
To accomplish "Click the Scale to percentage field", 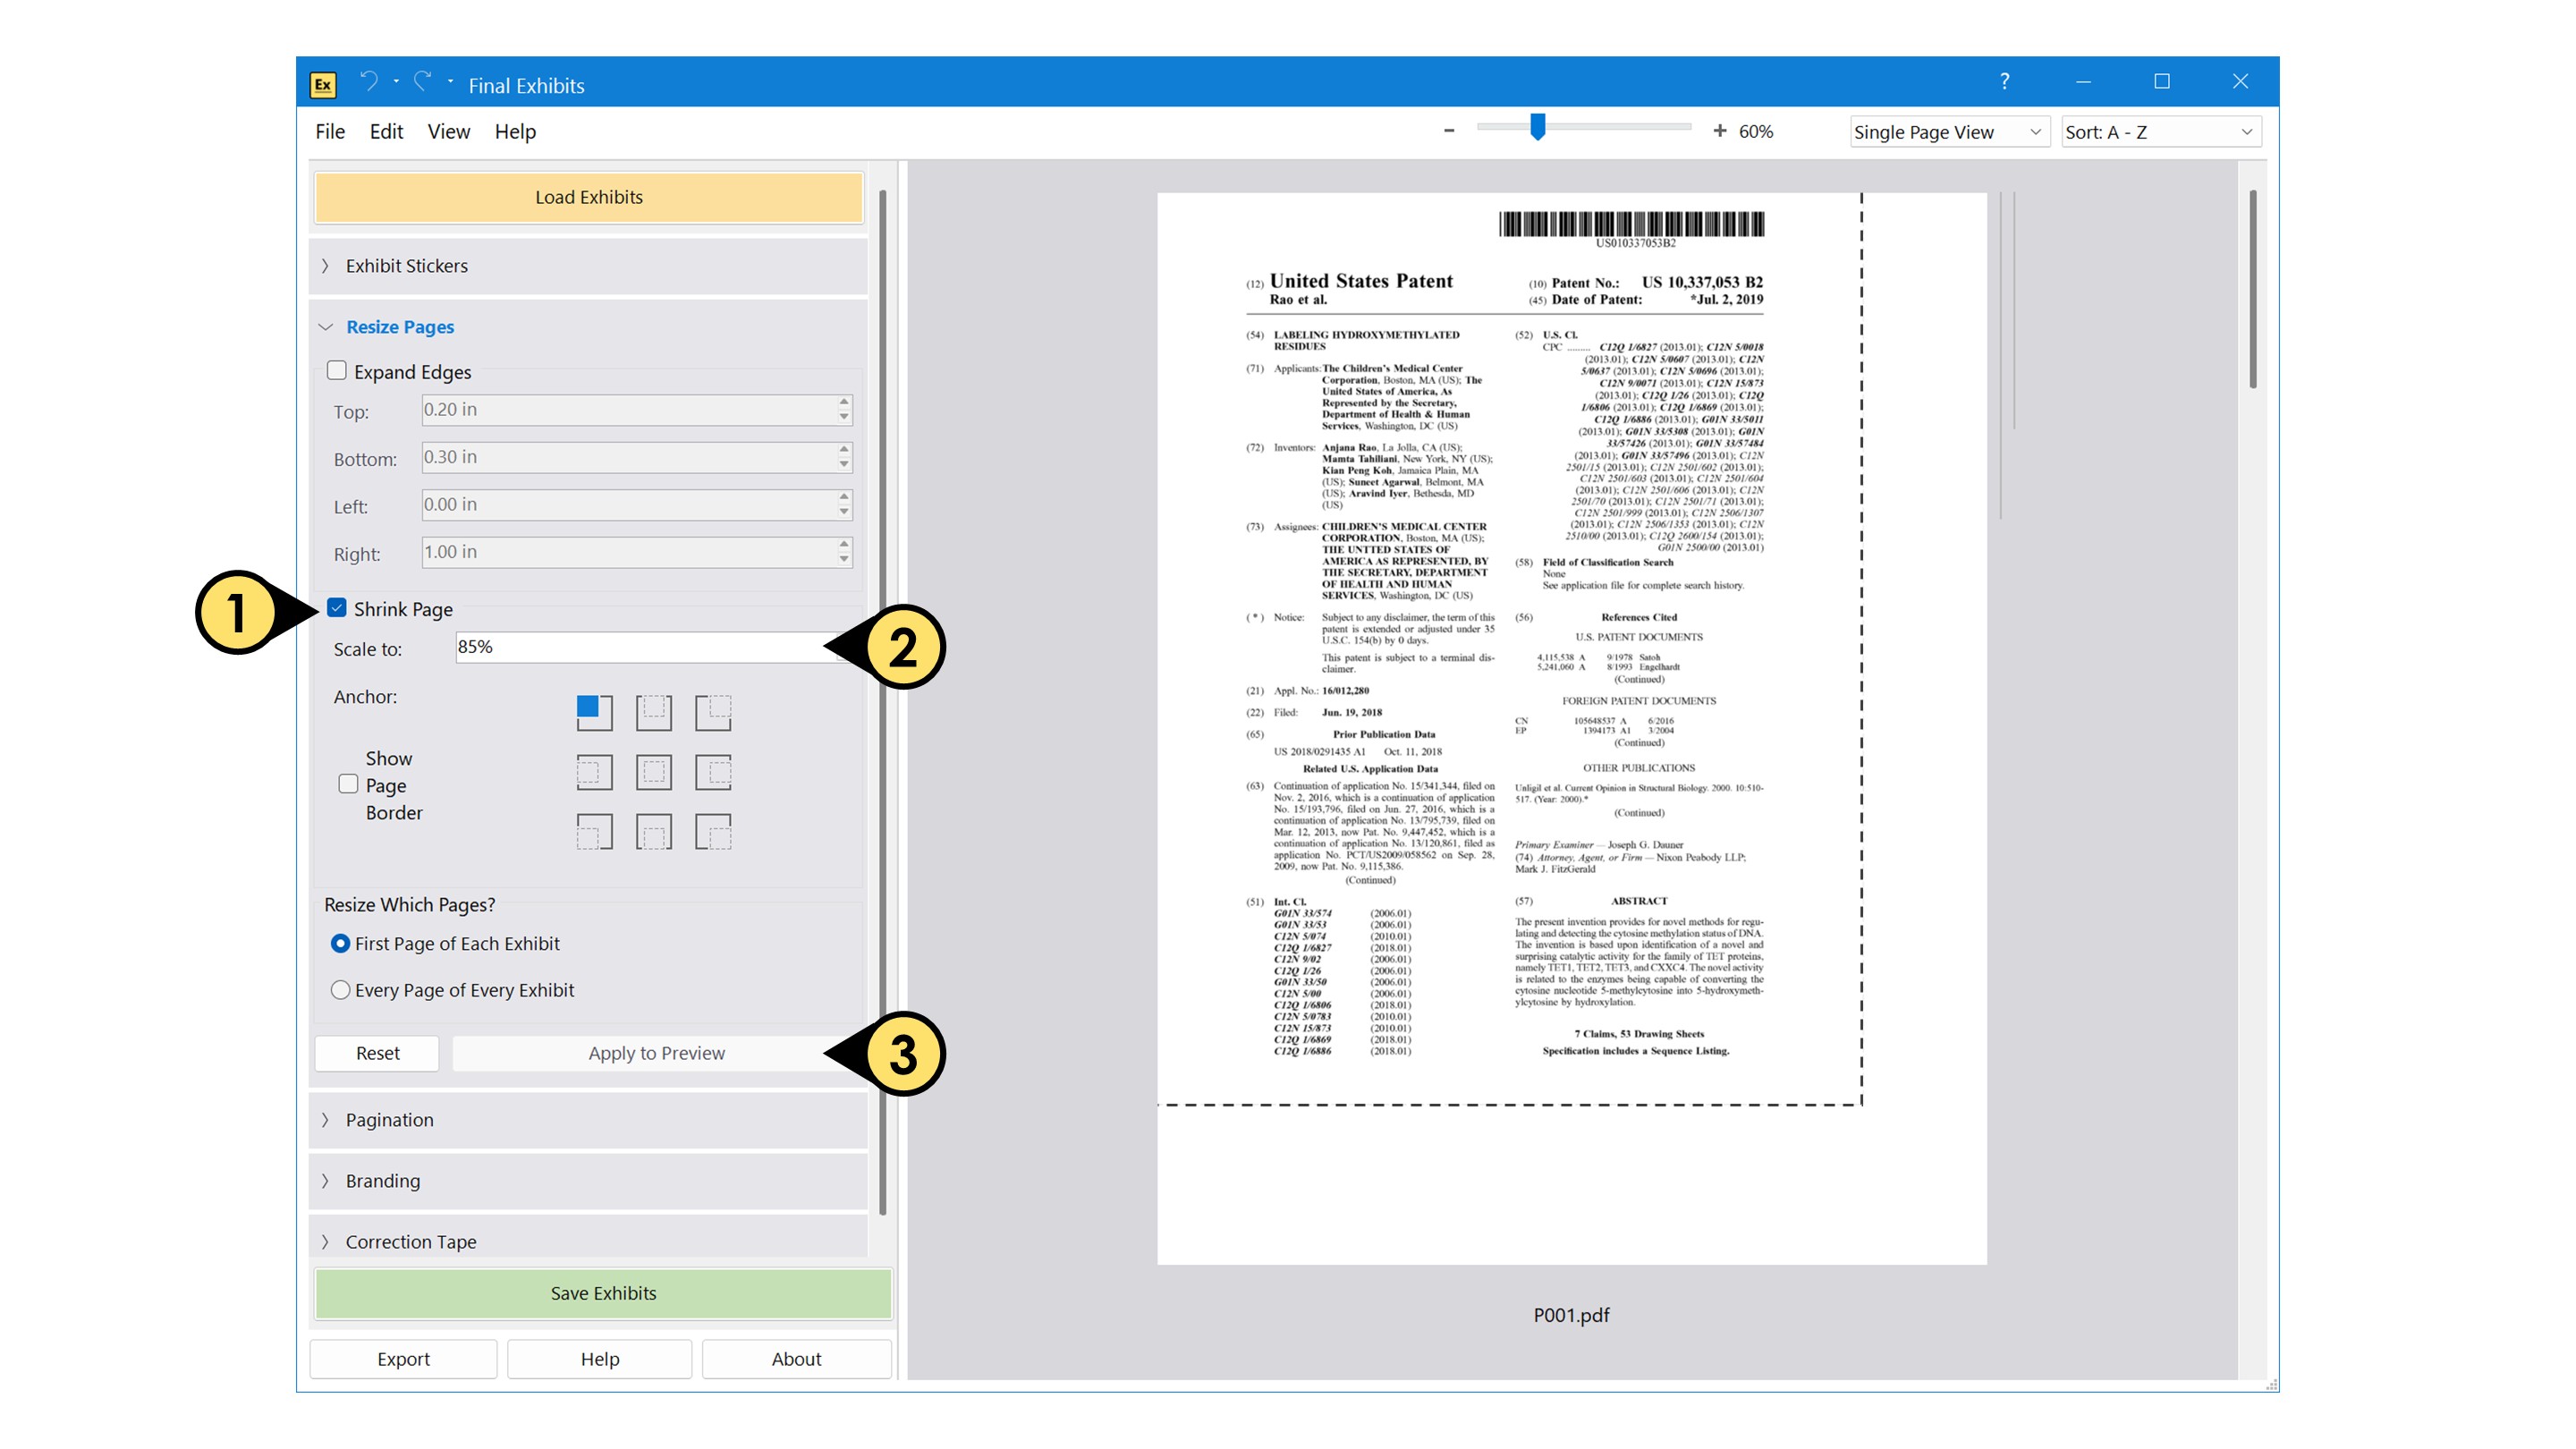I will click(x=640, y=647).
